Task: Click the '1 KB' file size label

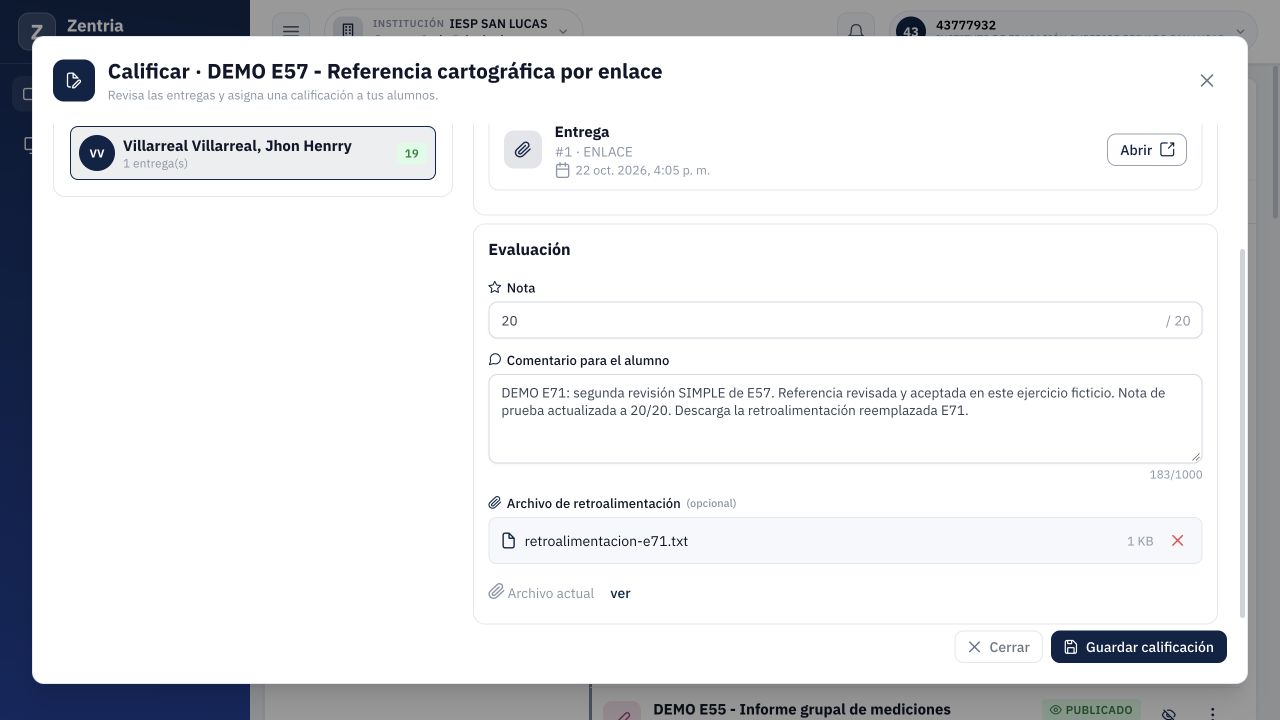Action: [1140, 541]
